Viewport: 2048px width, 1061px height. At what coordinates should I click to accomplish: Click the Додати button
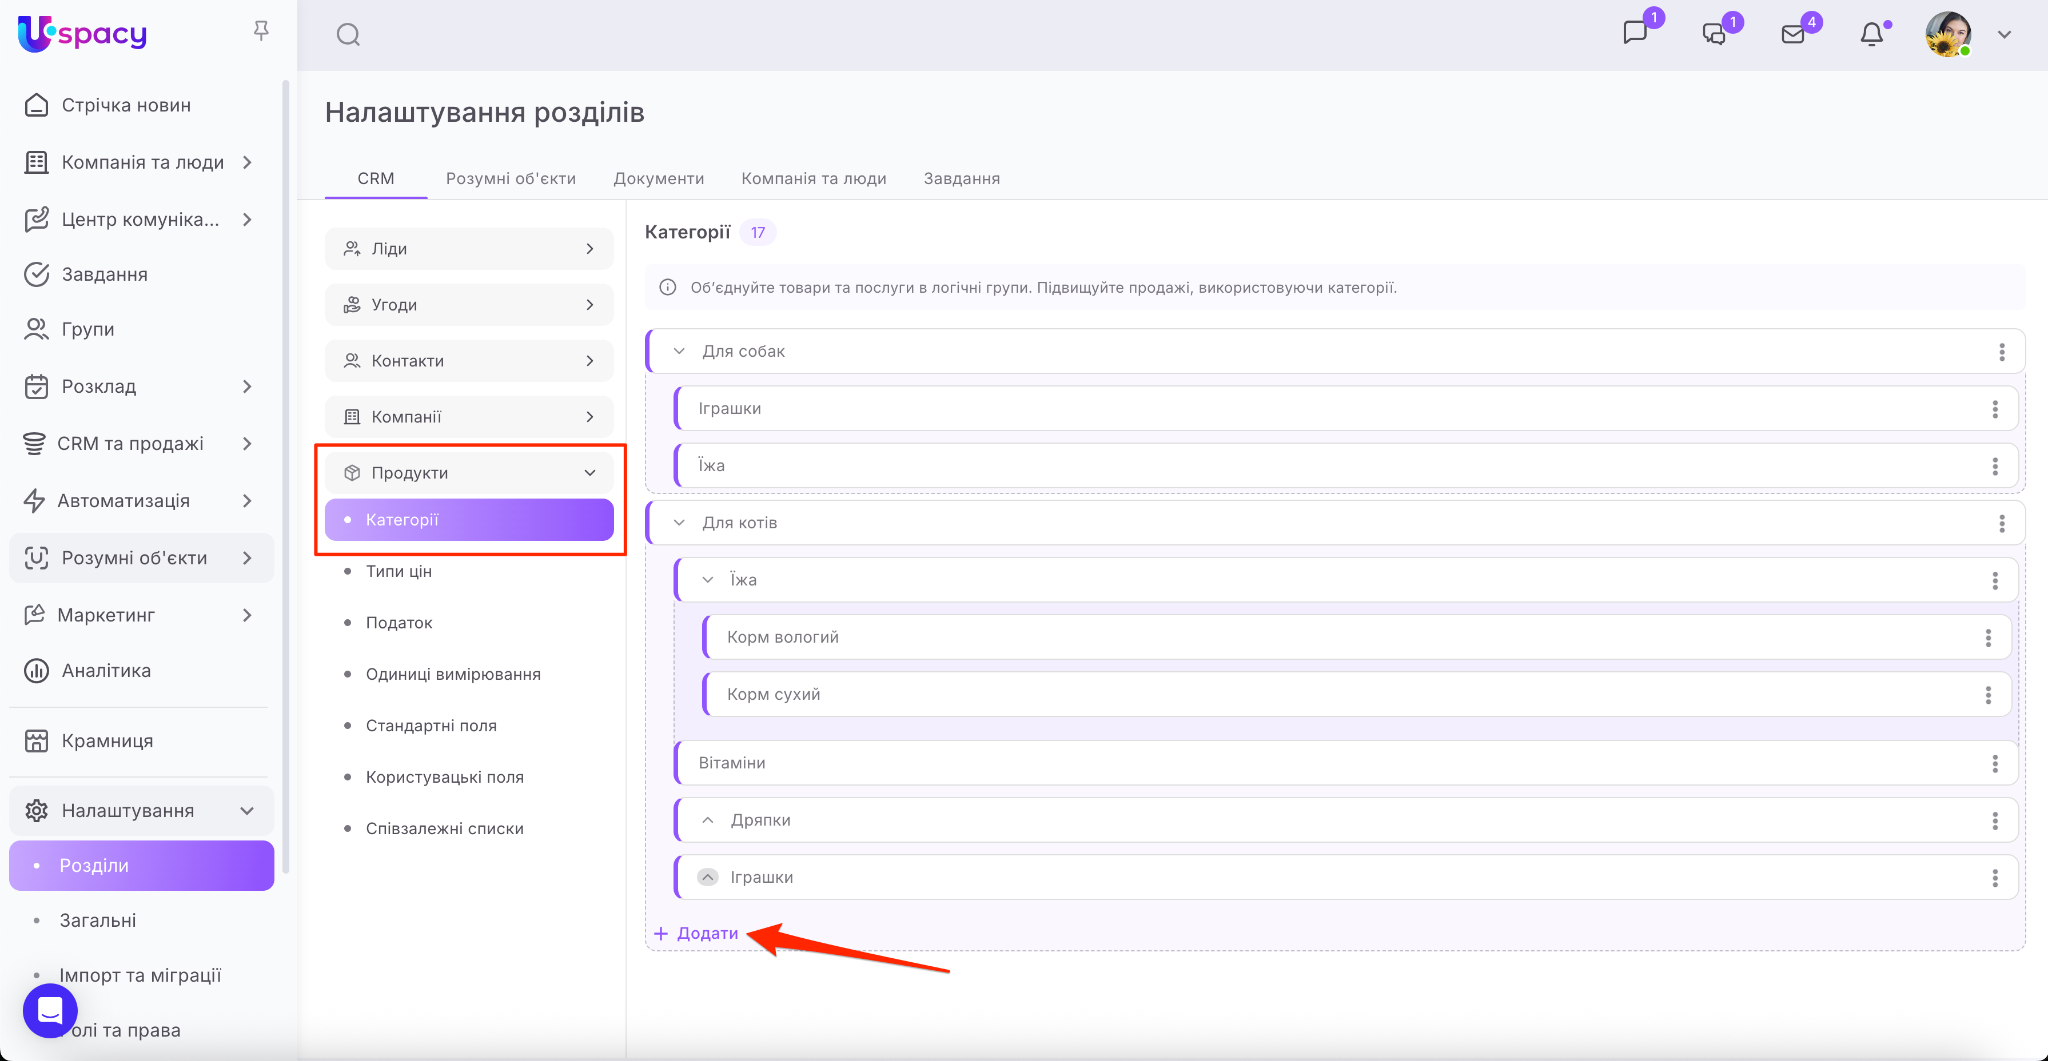click(x=697, y=933)
